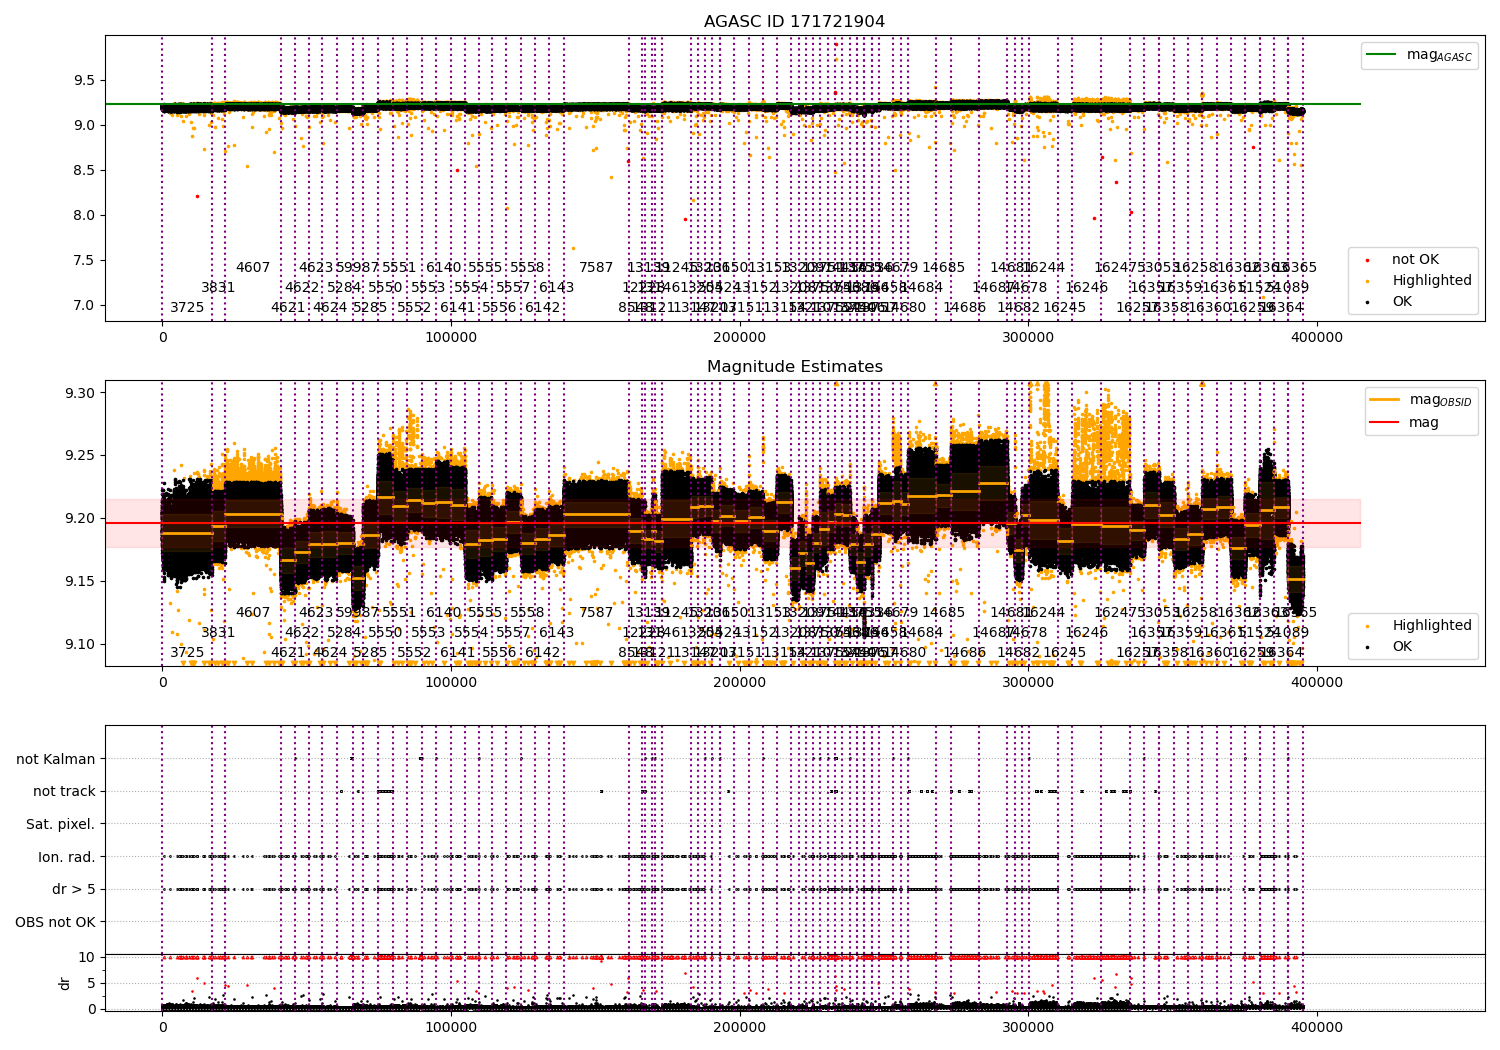The image size is (1500, 1050).
Task: Click the 'not Kalman' axis label
Action: coord(56,759)
